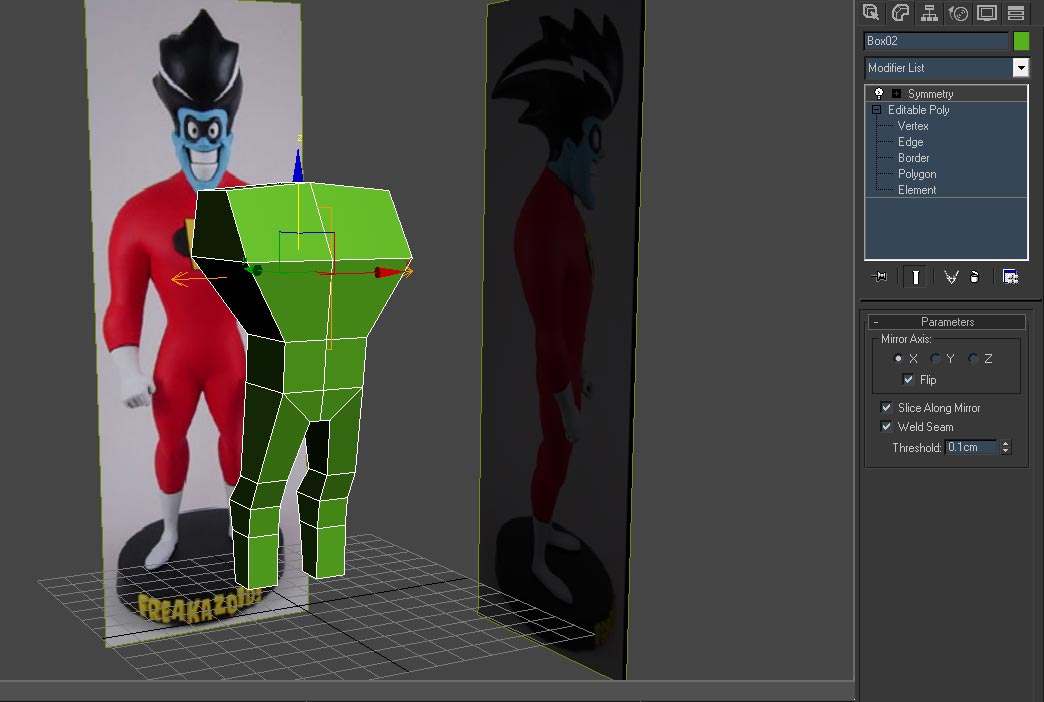
Task: Toggle Symmetry modifier lightbulb on/off
Action: [x=879, y=93]
